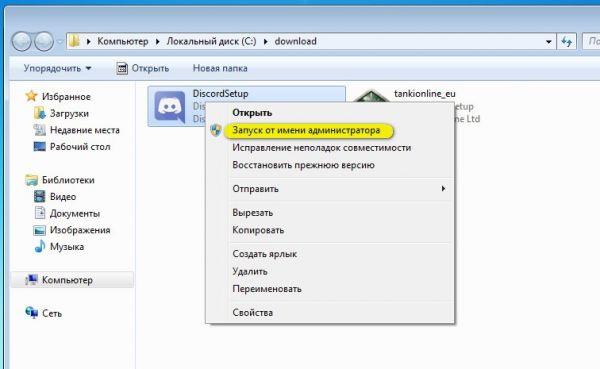Click the Видео film icon

[39, 196]
